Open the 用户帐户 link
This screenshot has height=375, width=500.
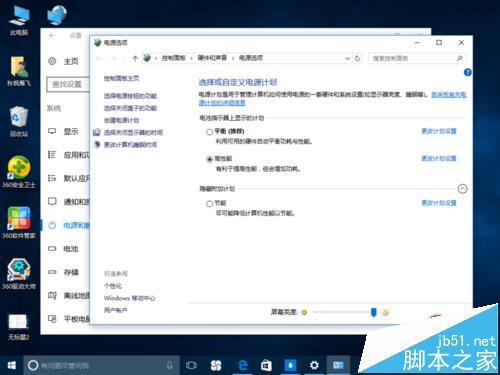(116, 310)
